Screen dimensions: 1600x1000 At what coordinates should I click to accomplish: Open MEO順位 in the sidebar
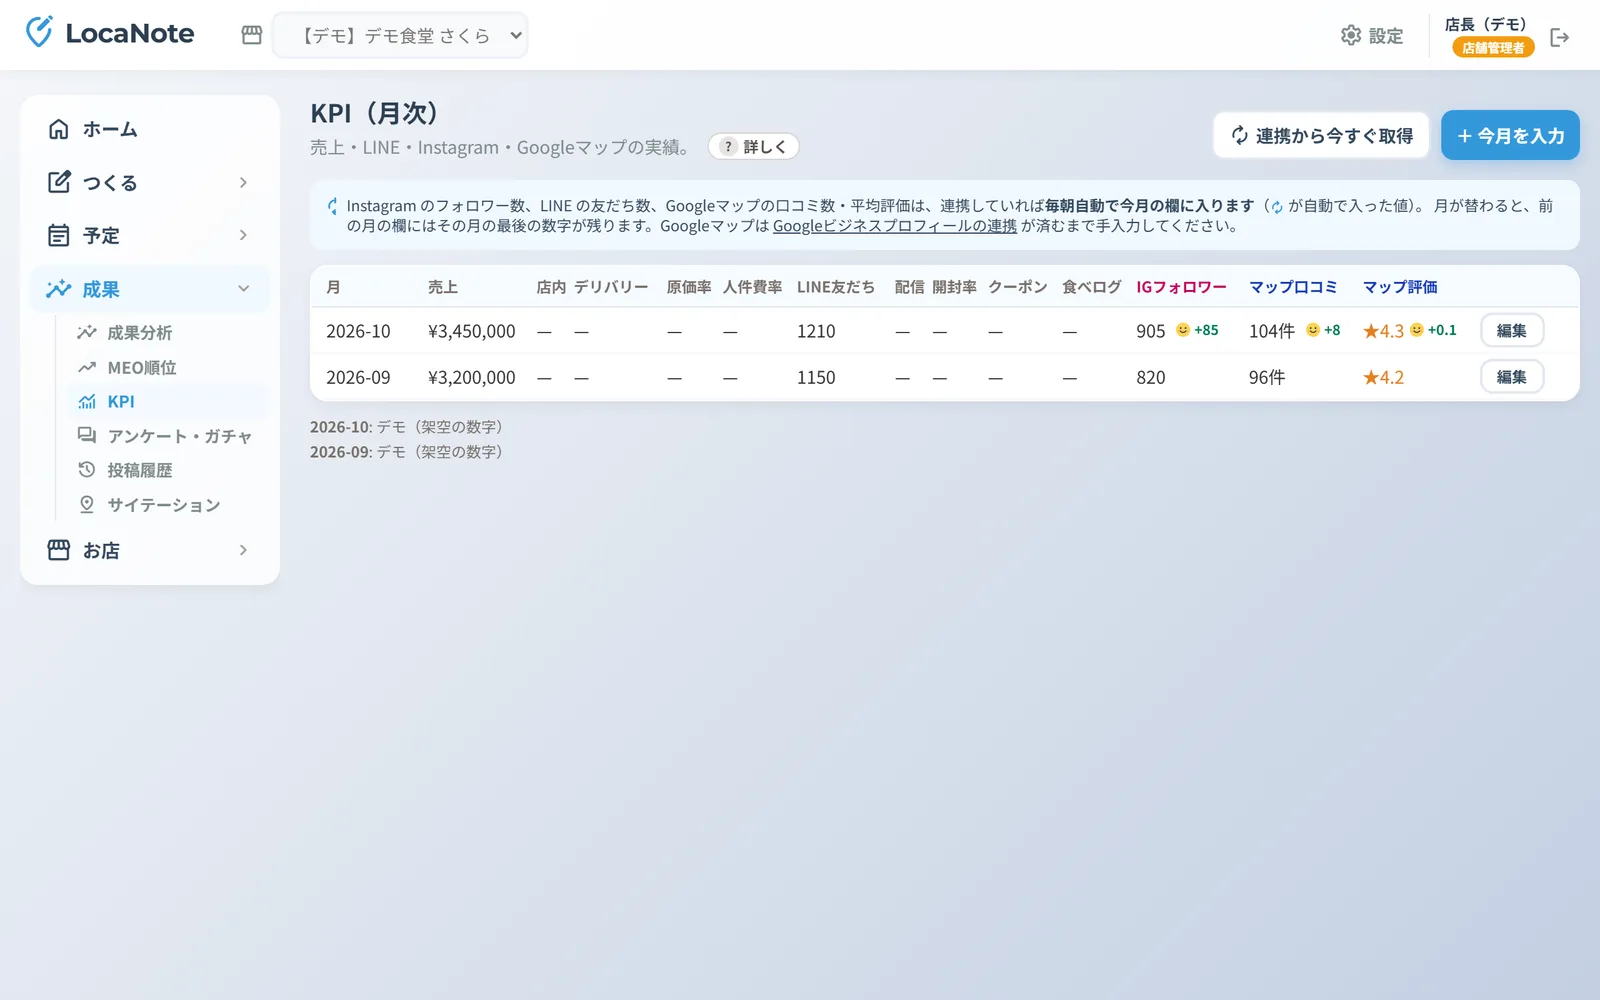click(169, 367)
